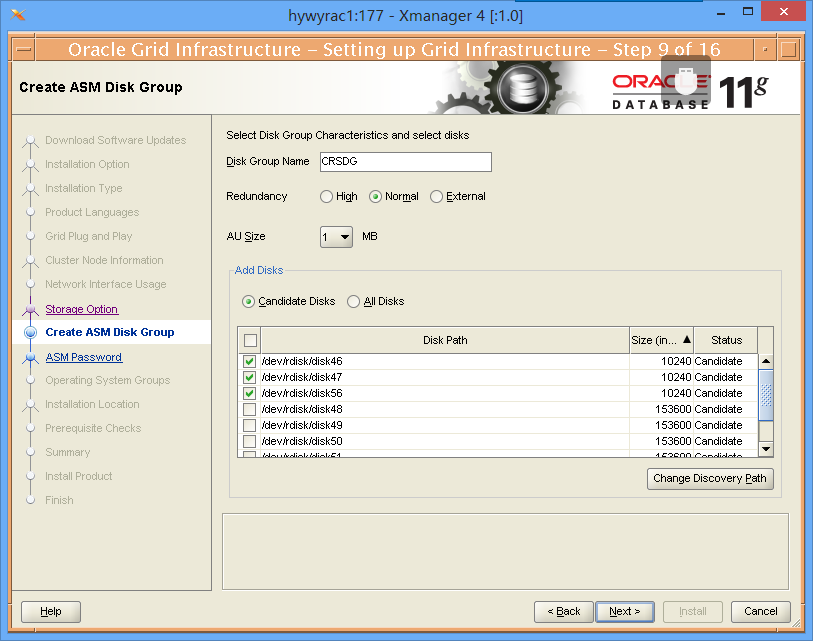The height and width of the screenshot is (641, 813).
Task: Minimize the Xmanager window
Action: click(x=721, y=14)
